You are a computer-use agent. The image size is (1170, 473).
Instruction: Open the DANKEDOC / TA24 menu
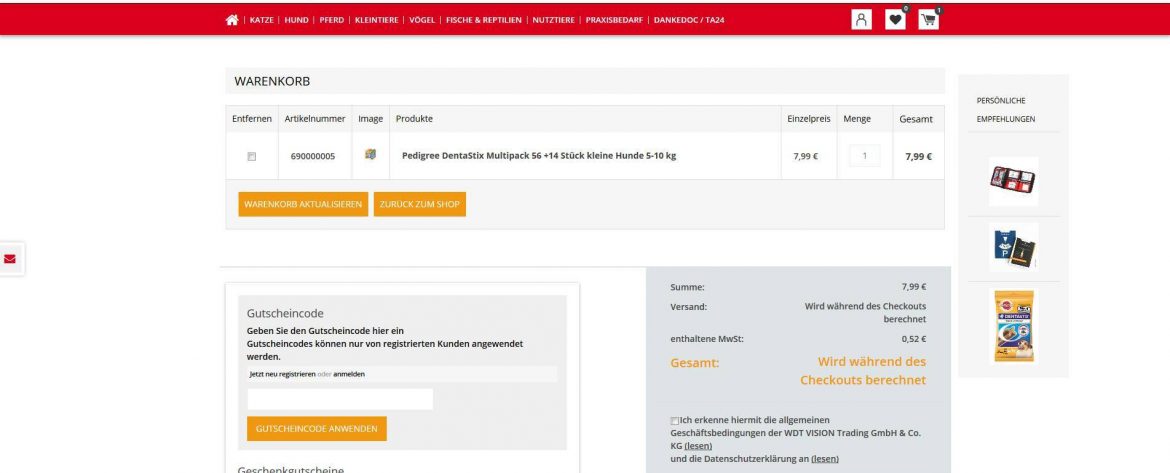689,20
